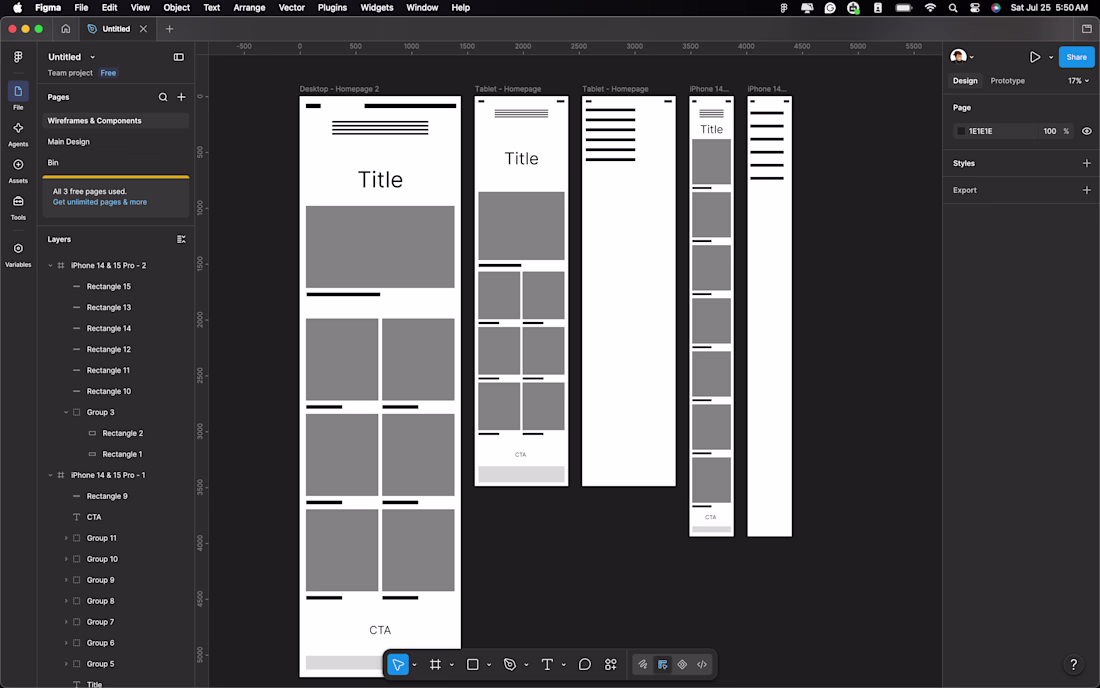Open the present options dropdown arrow
1100x688 pixels.
[x=1051, y=58]
